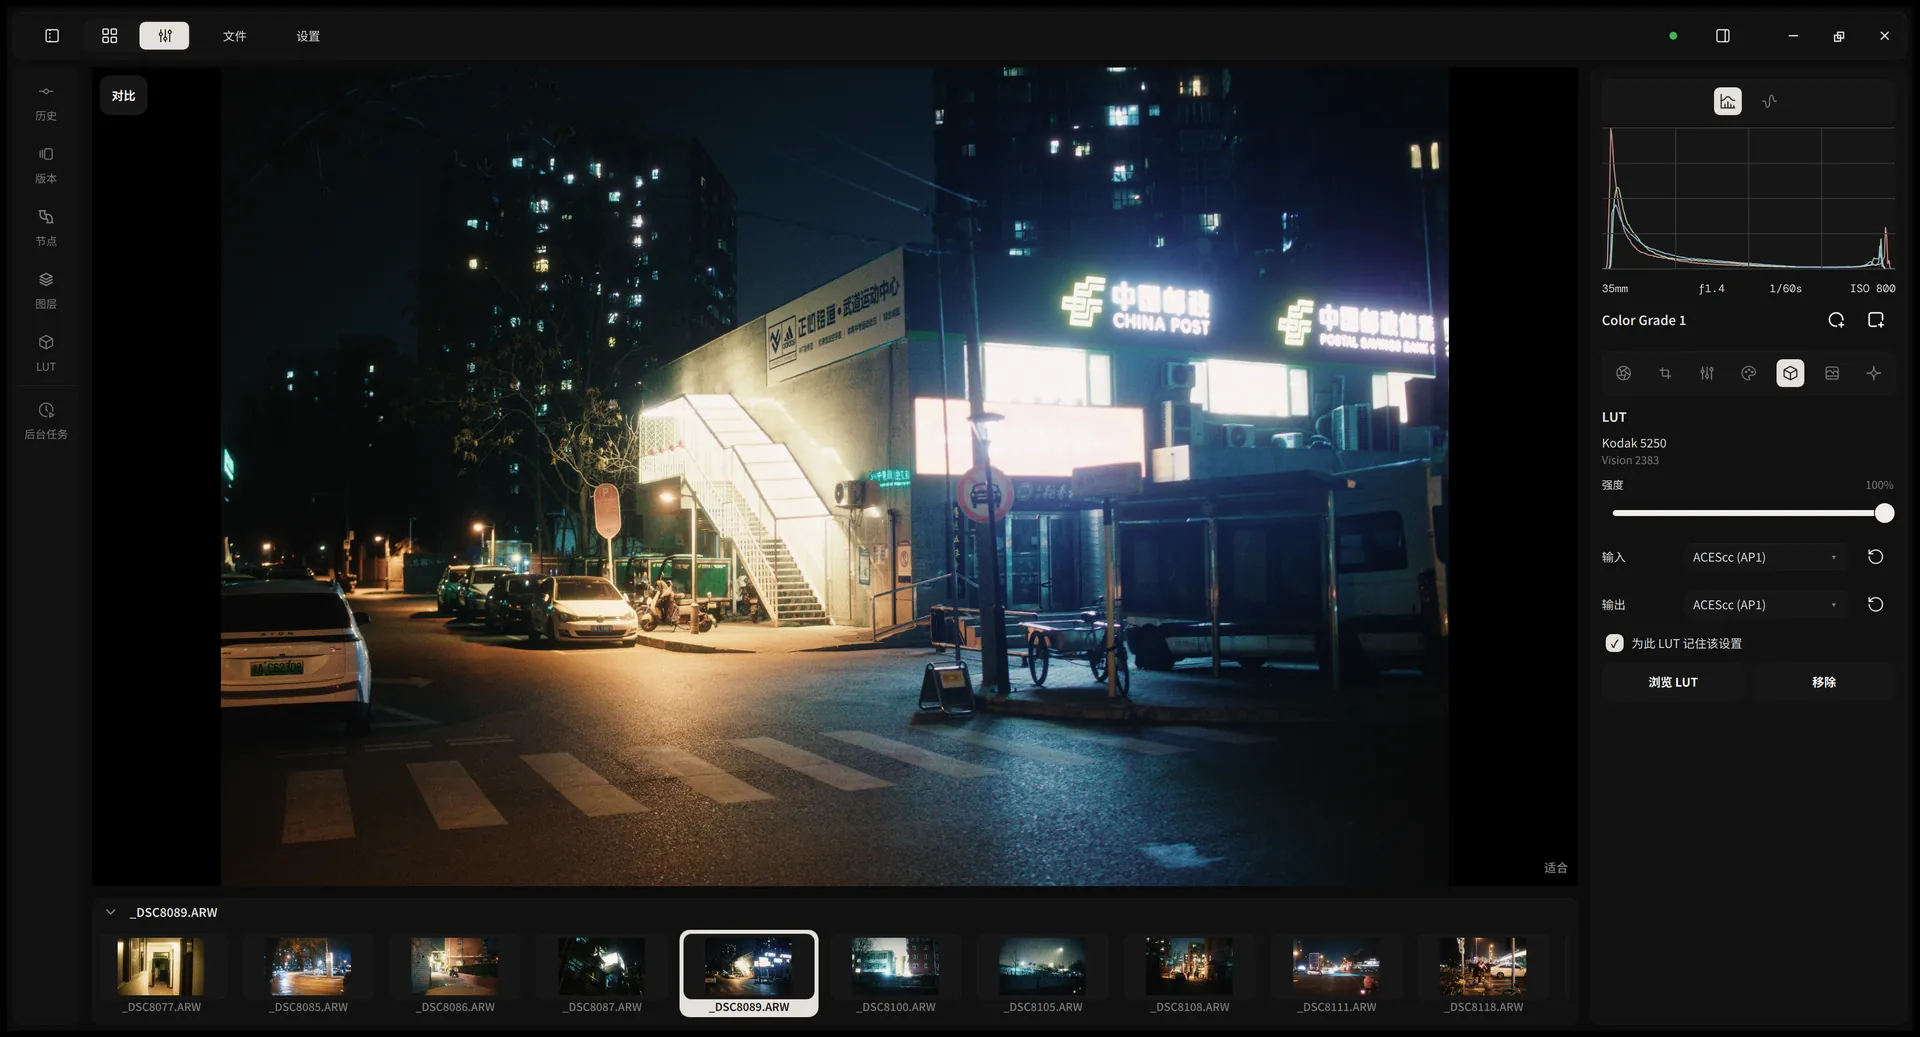The height and width of the screenshot is (1037, 1920).
Task: Open the 图层 (Layers) panel
Action: (46, 291)
